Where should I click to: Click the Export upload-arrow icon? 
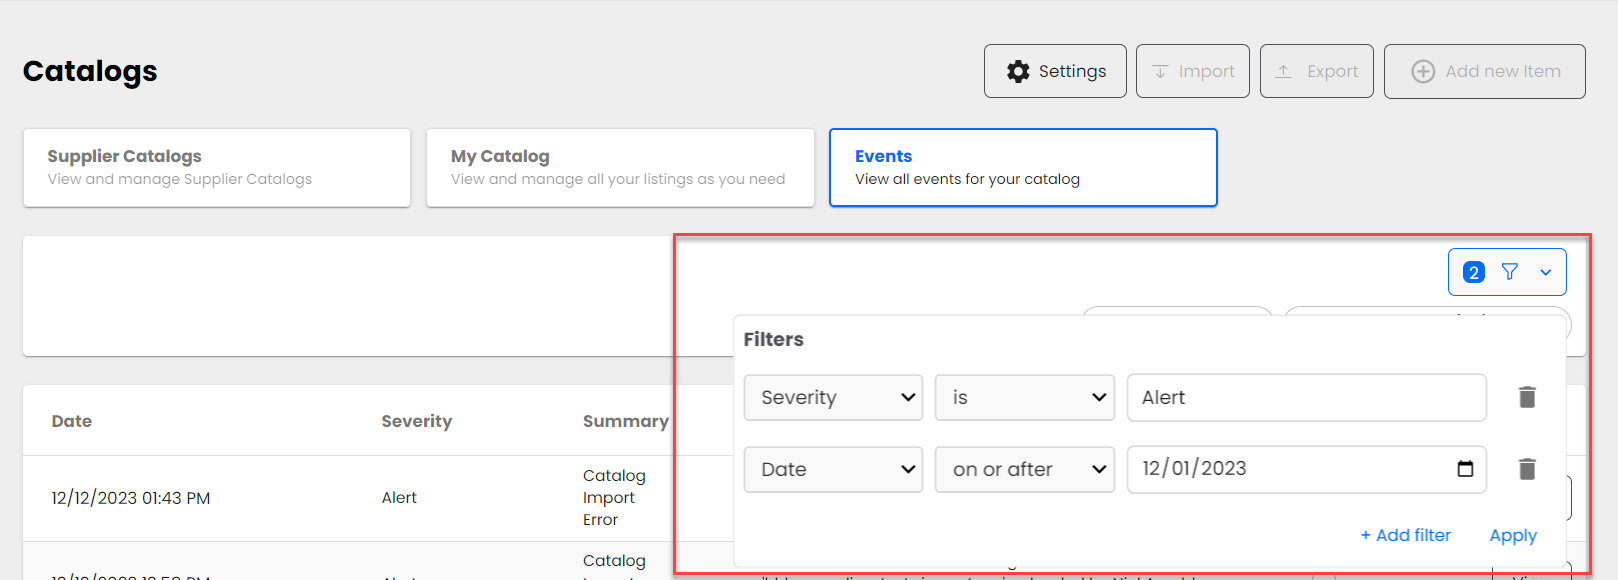(1284, 71)
